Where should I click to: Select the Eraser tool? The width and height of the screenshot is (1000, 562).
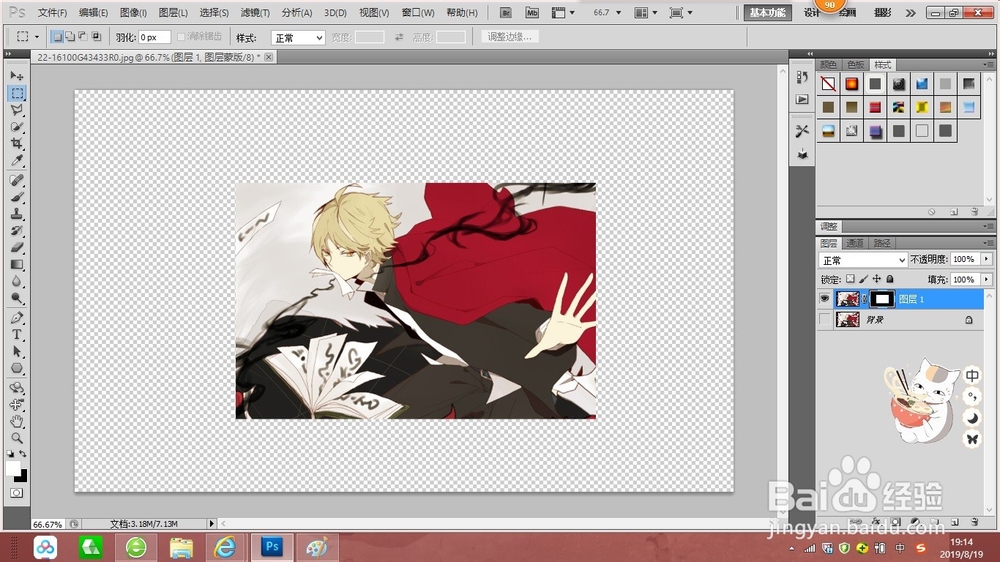point(17,248)
